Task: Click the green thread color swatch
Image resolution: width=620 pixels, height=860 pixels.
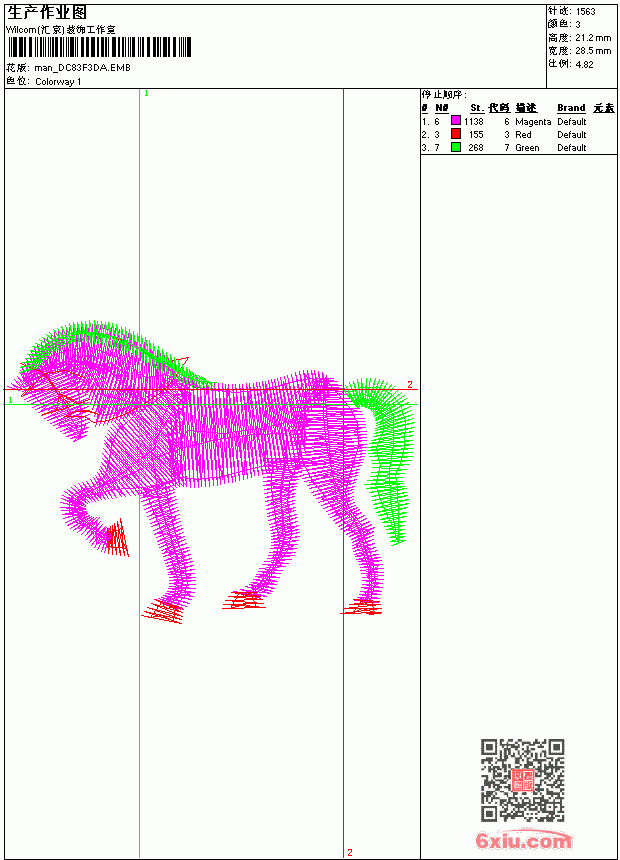Action: click(455, 147)
